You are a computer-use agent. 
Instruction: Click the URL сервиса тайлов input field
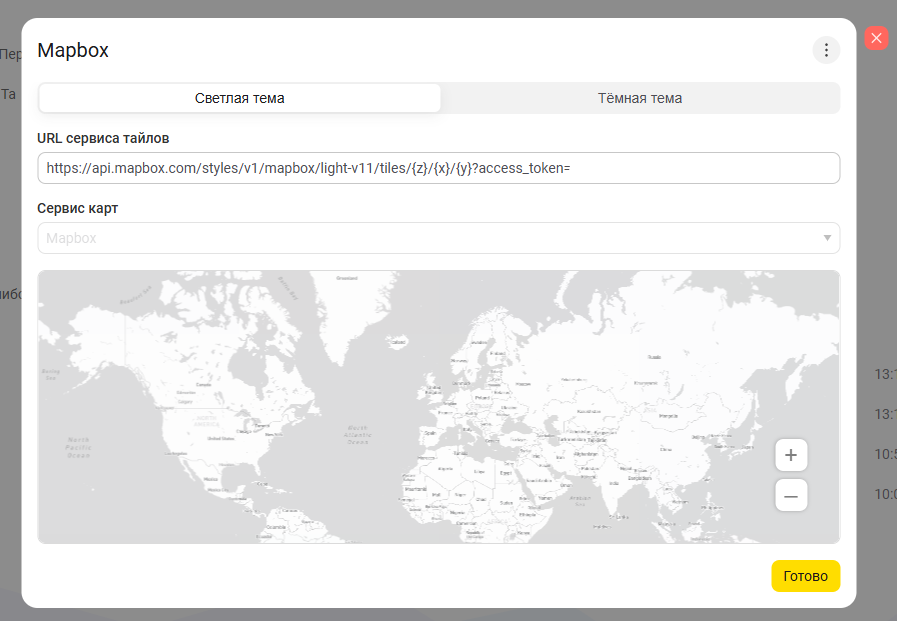click(439, 168)
